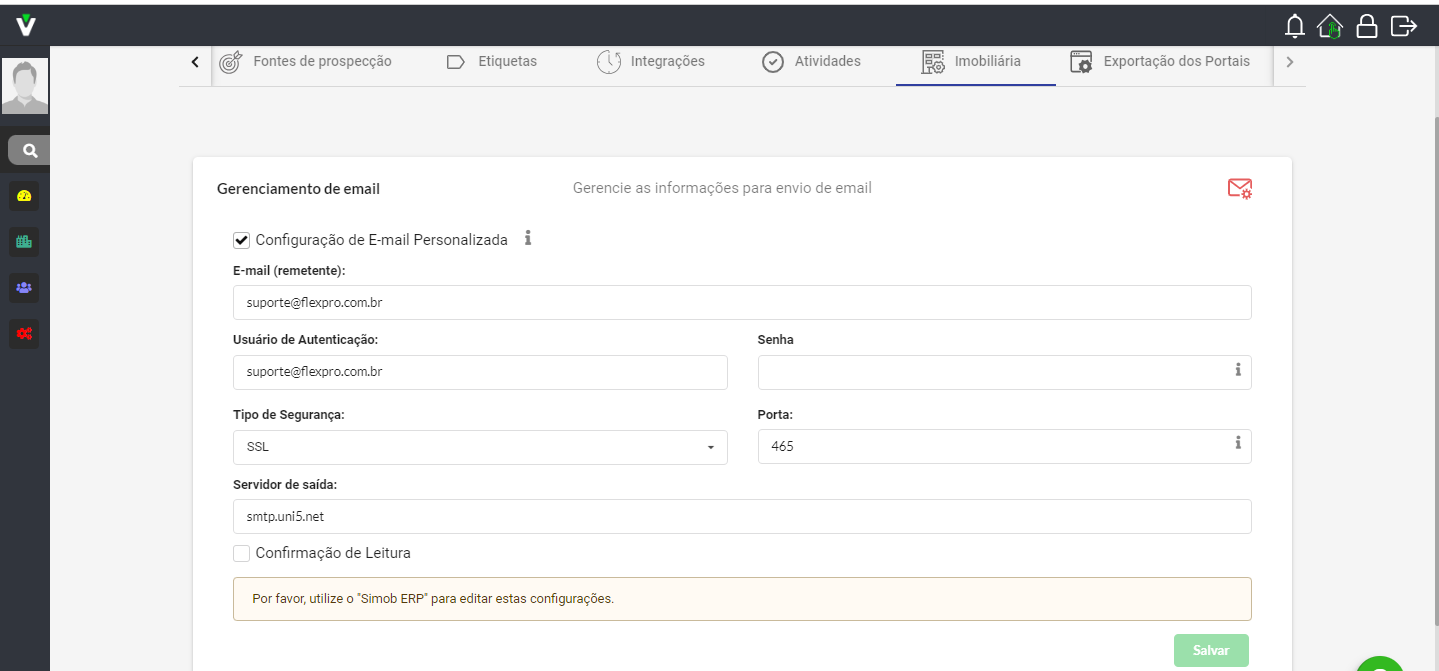Expand the Tipo de Segurança dropdown
The height and width of the screenshot is (671, 1439).
(x=480, y=447)
